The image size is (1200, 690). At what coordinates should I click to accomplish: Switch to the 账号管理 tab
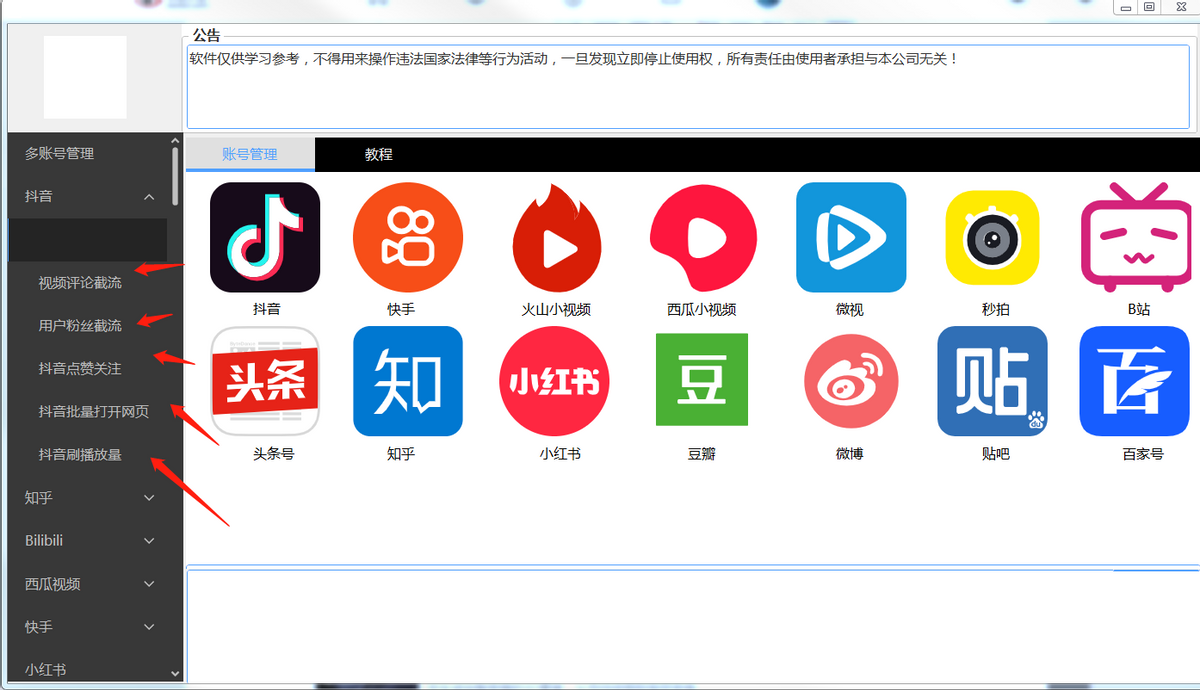tap(250, 154)
